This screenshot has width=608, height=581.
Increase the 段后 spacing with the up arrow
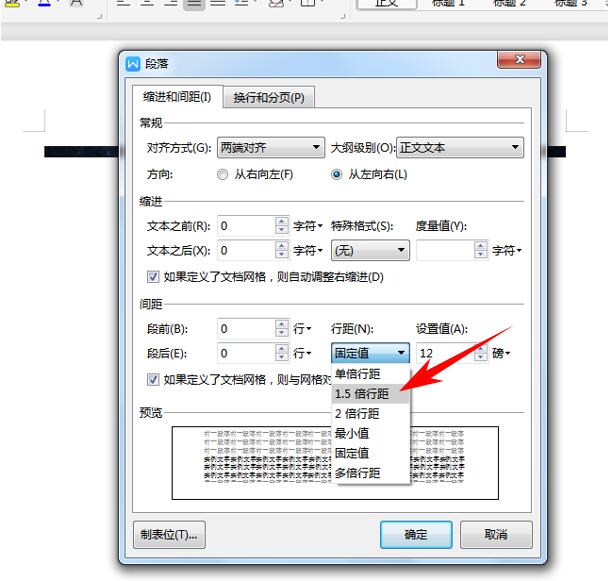(282, 349)
